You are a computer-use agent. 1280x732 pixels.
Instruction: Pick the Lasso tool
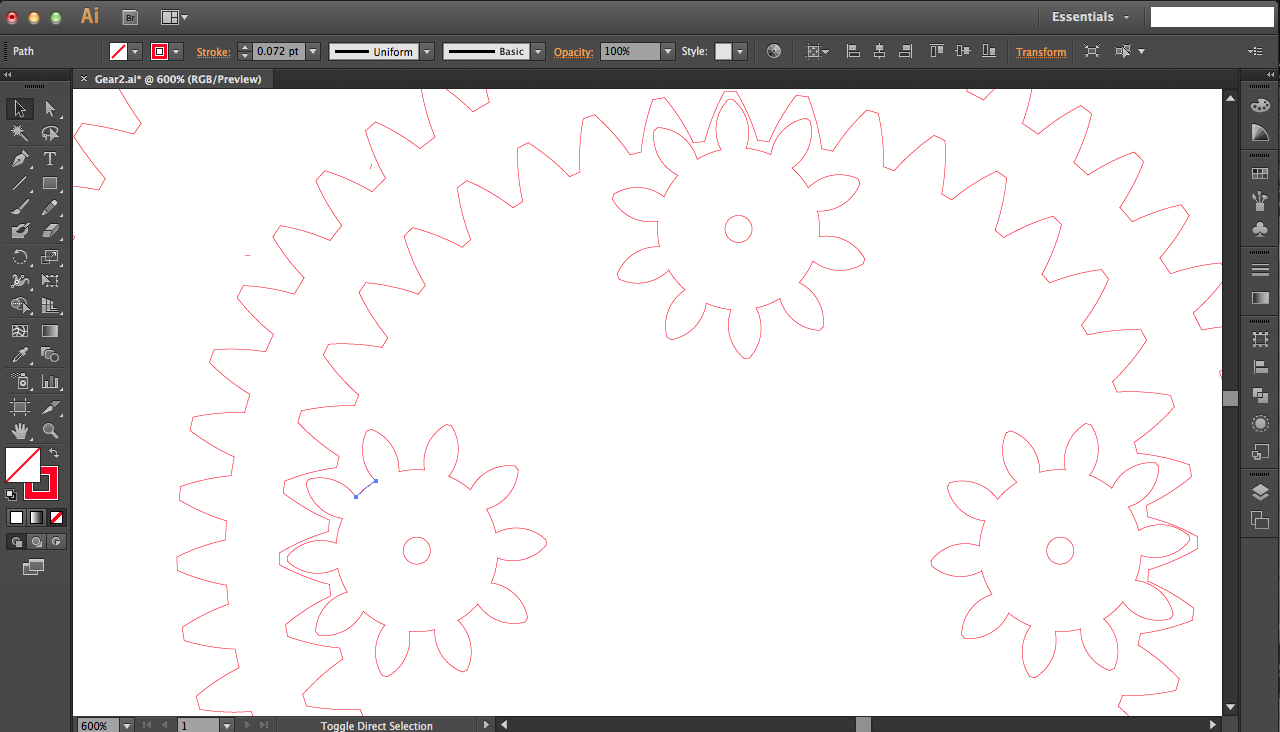tap(50, 134)
